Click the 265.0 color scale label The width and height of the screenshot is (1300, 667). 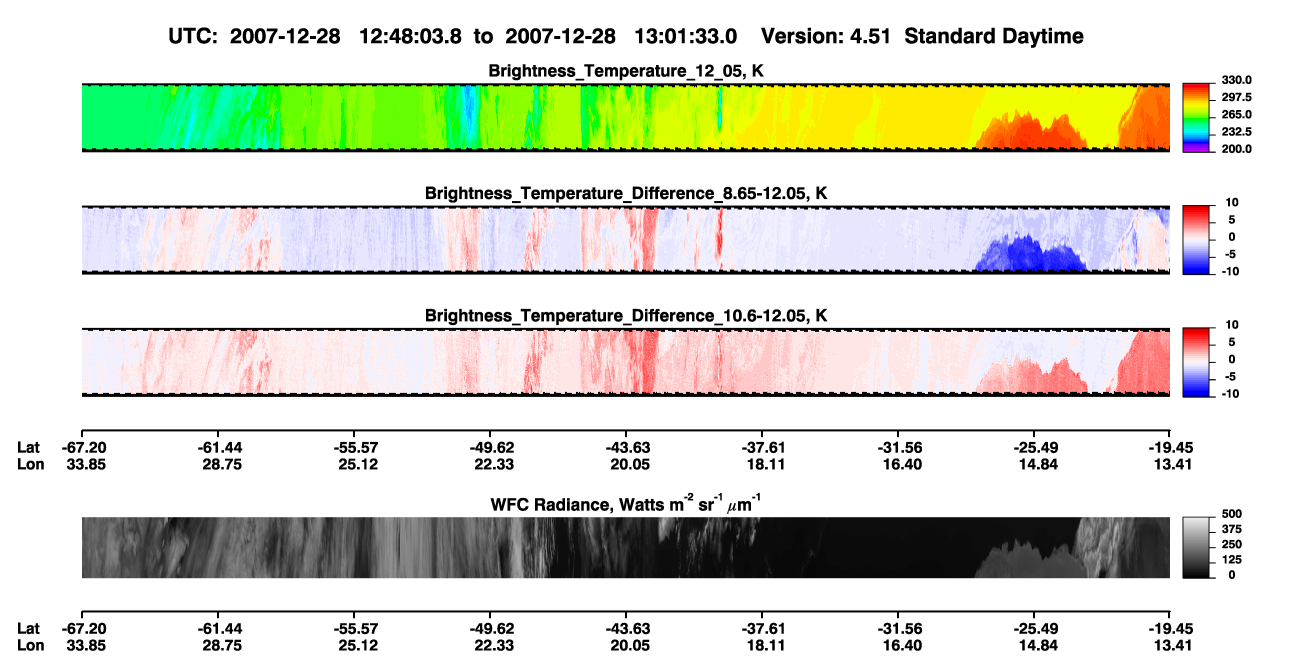1237,115
